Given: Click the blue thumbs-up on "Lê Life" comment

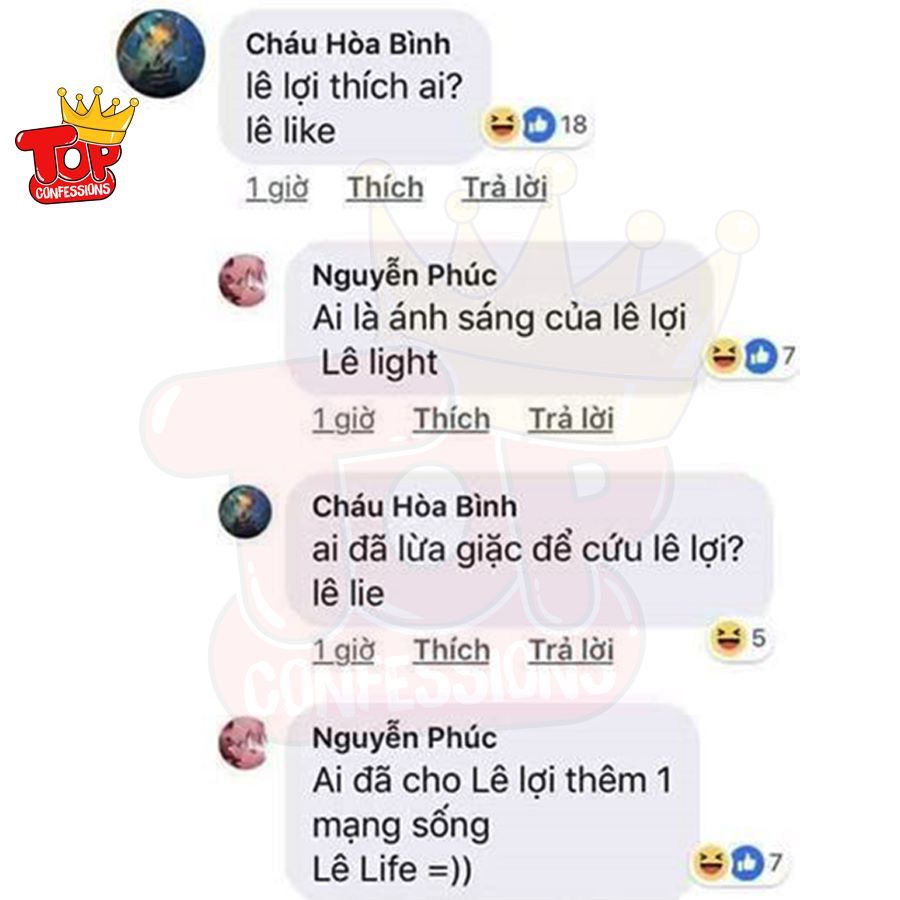Looking at the screenshot, I should click(x=747, y=862).
